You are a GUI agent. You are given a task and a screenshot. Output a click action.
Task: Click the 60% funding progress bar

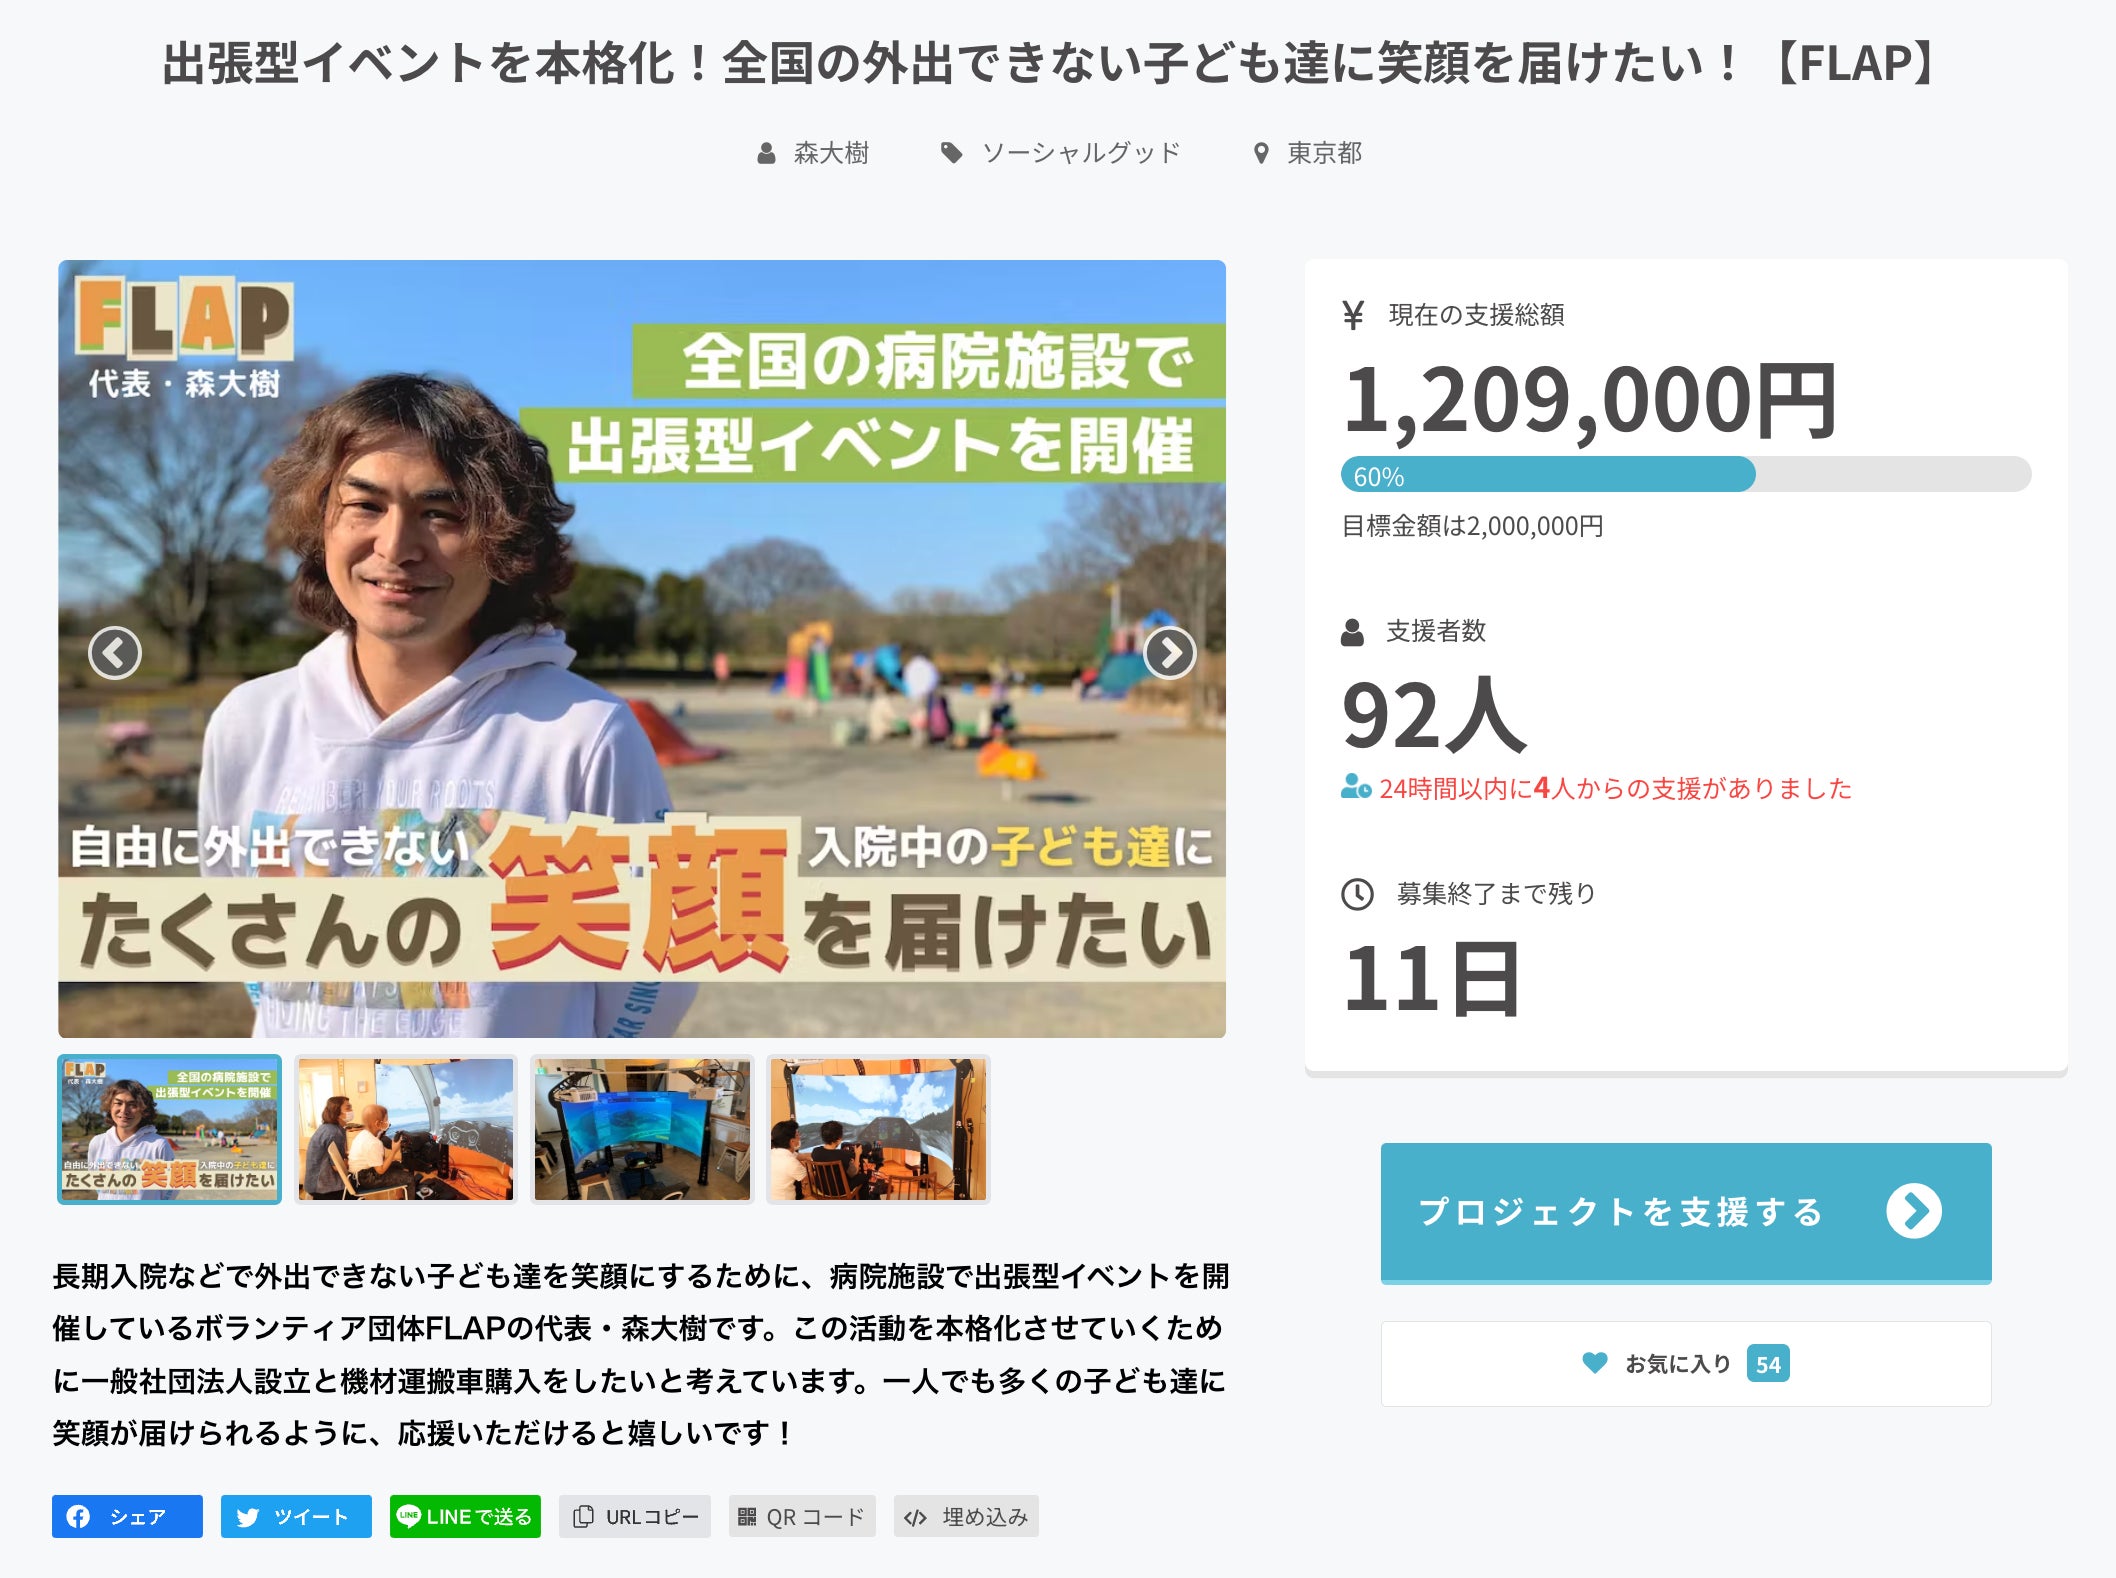point(1686,474)
